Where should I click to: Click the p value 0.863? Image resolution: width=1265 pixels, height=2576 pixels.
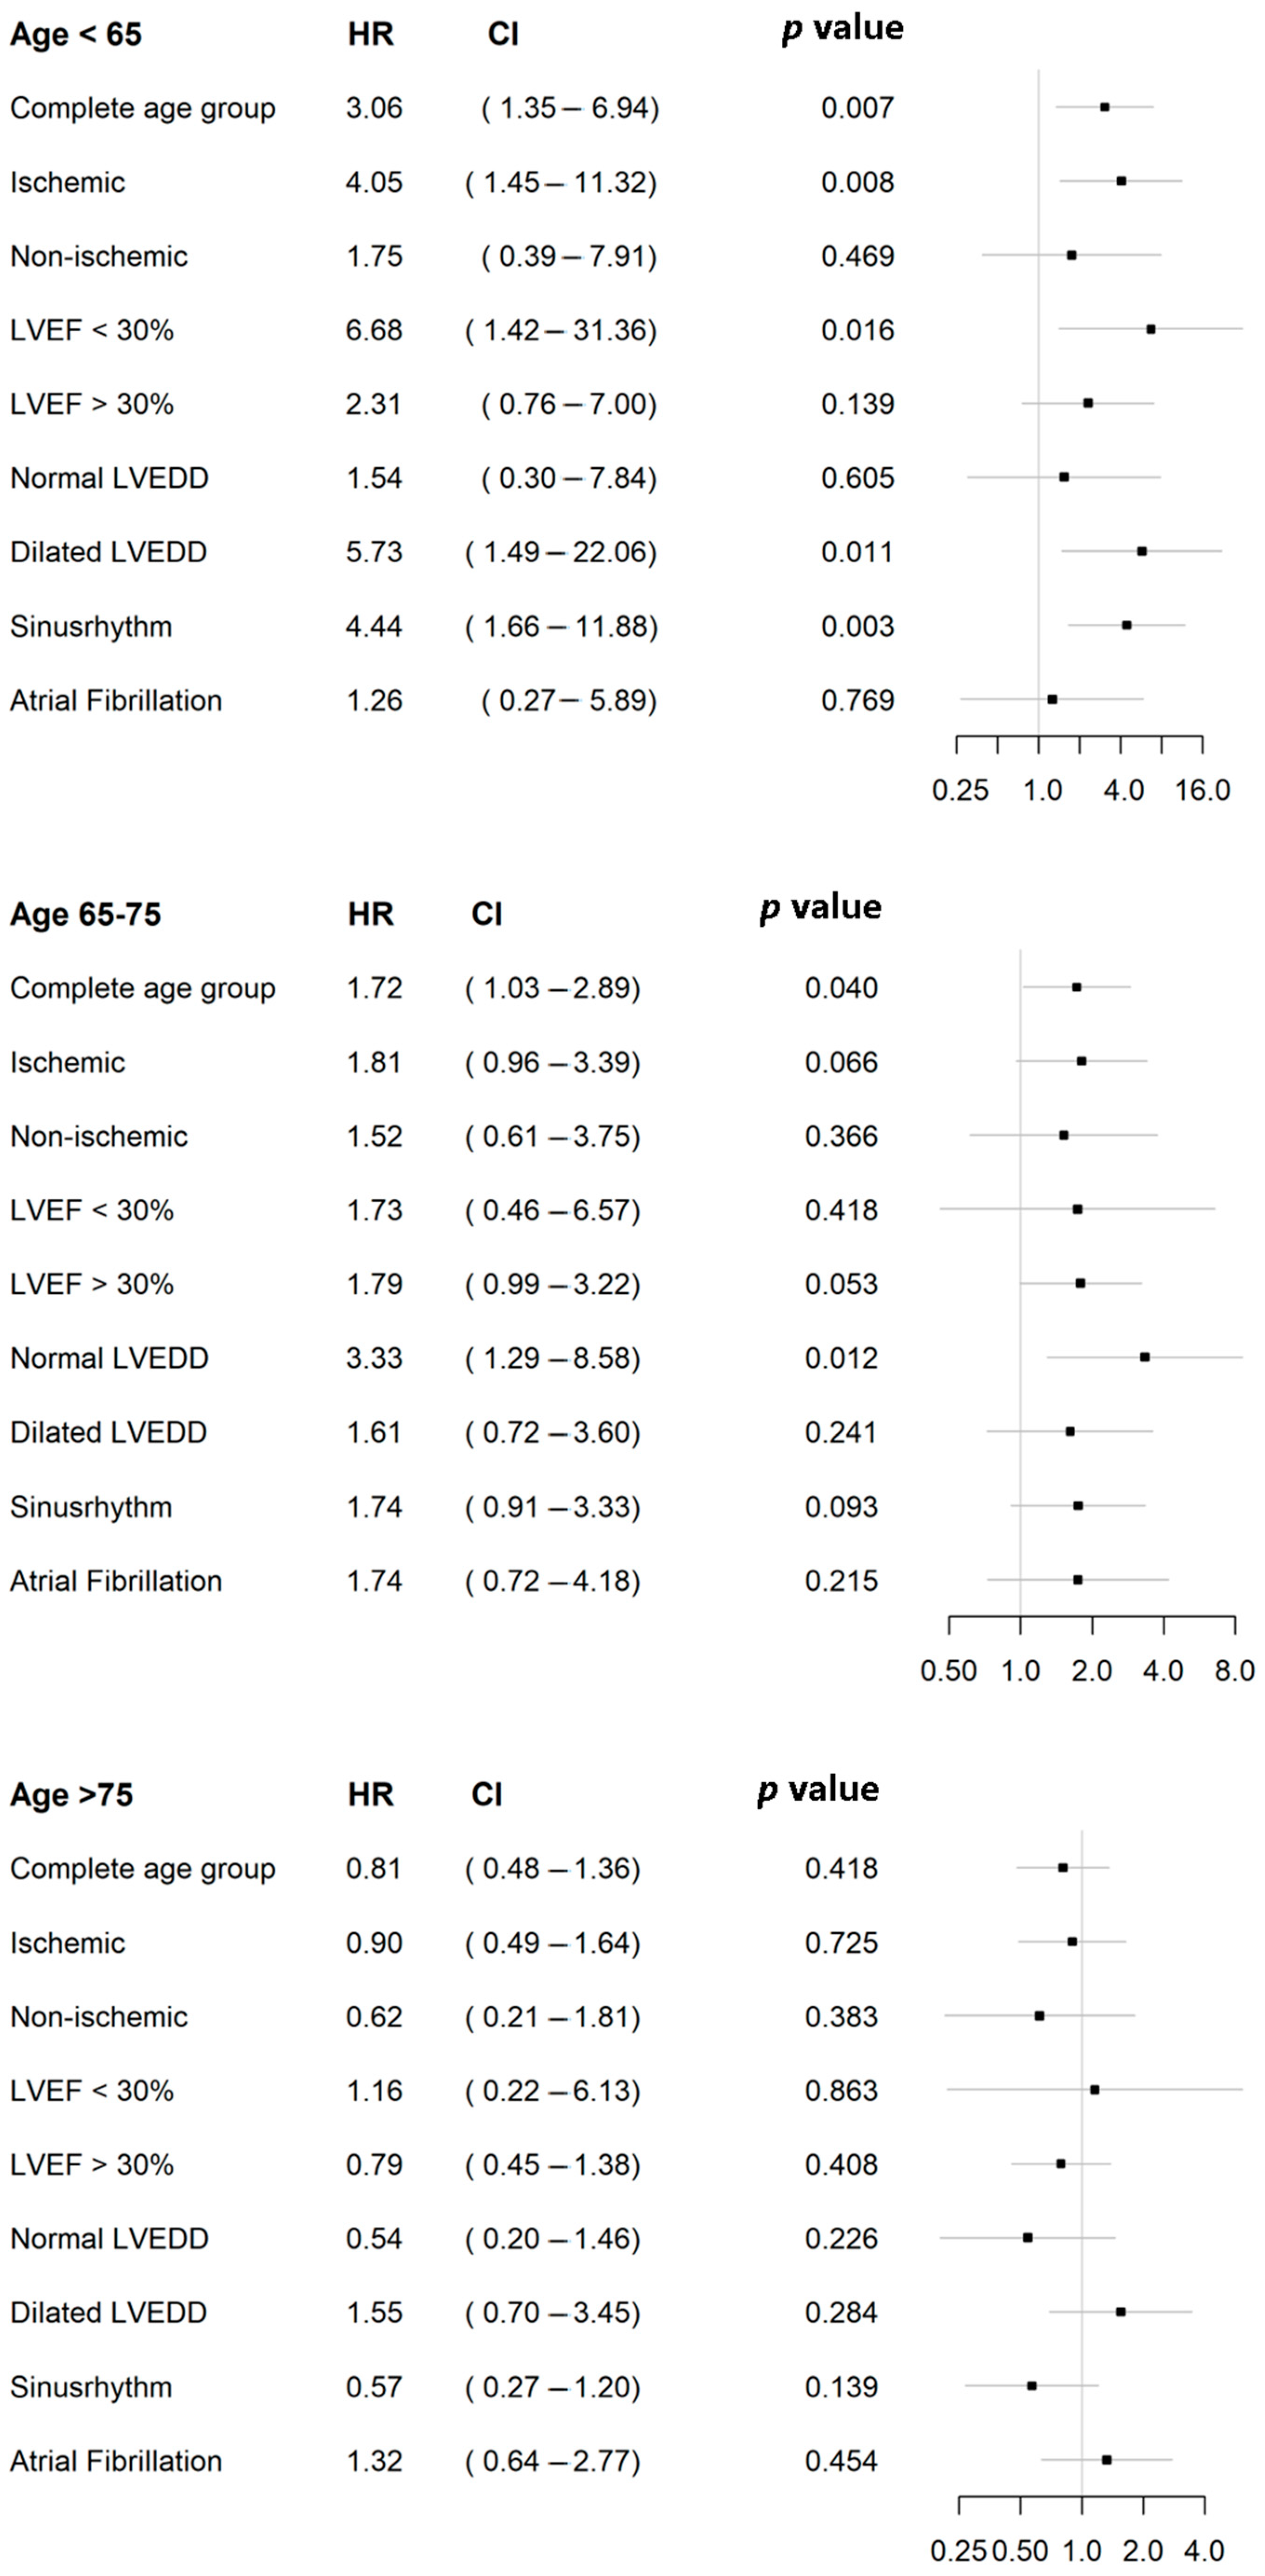pos(841,2091)
